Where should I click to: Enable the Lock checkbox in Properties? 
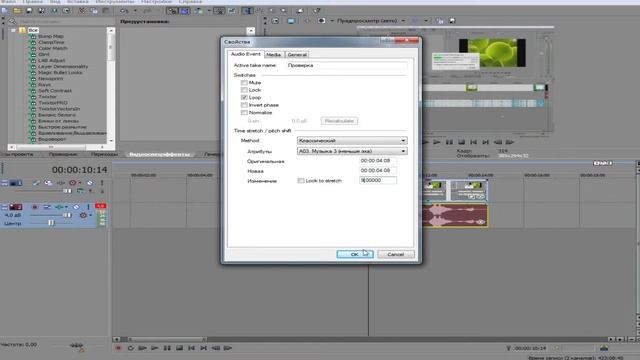pos(244,90)
